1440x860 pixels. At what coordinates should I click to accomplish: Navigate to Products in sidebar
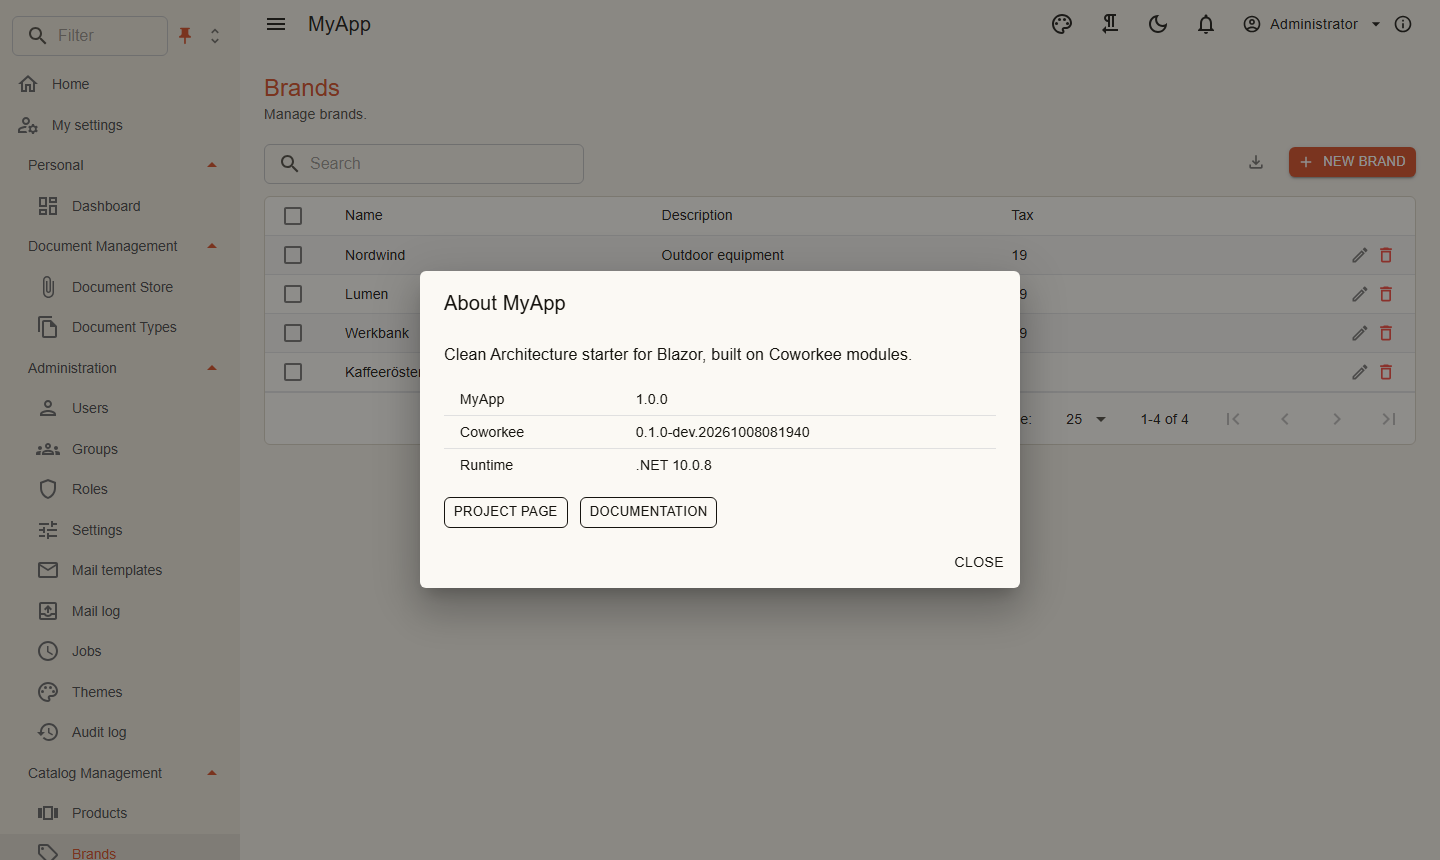coord(120,813)
